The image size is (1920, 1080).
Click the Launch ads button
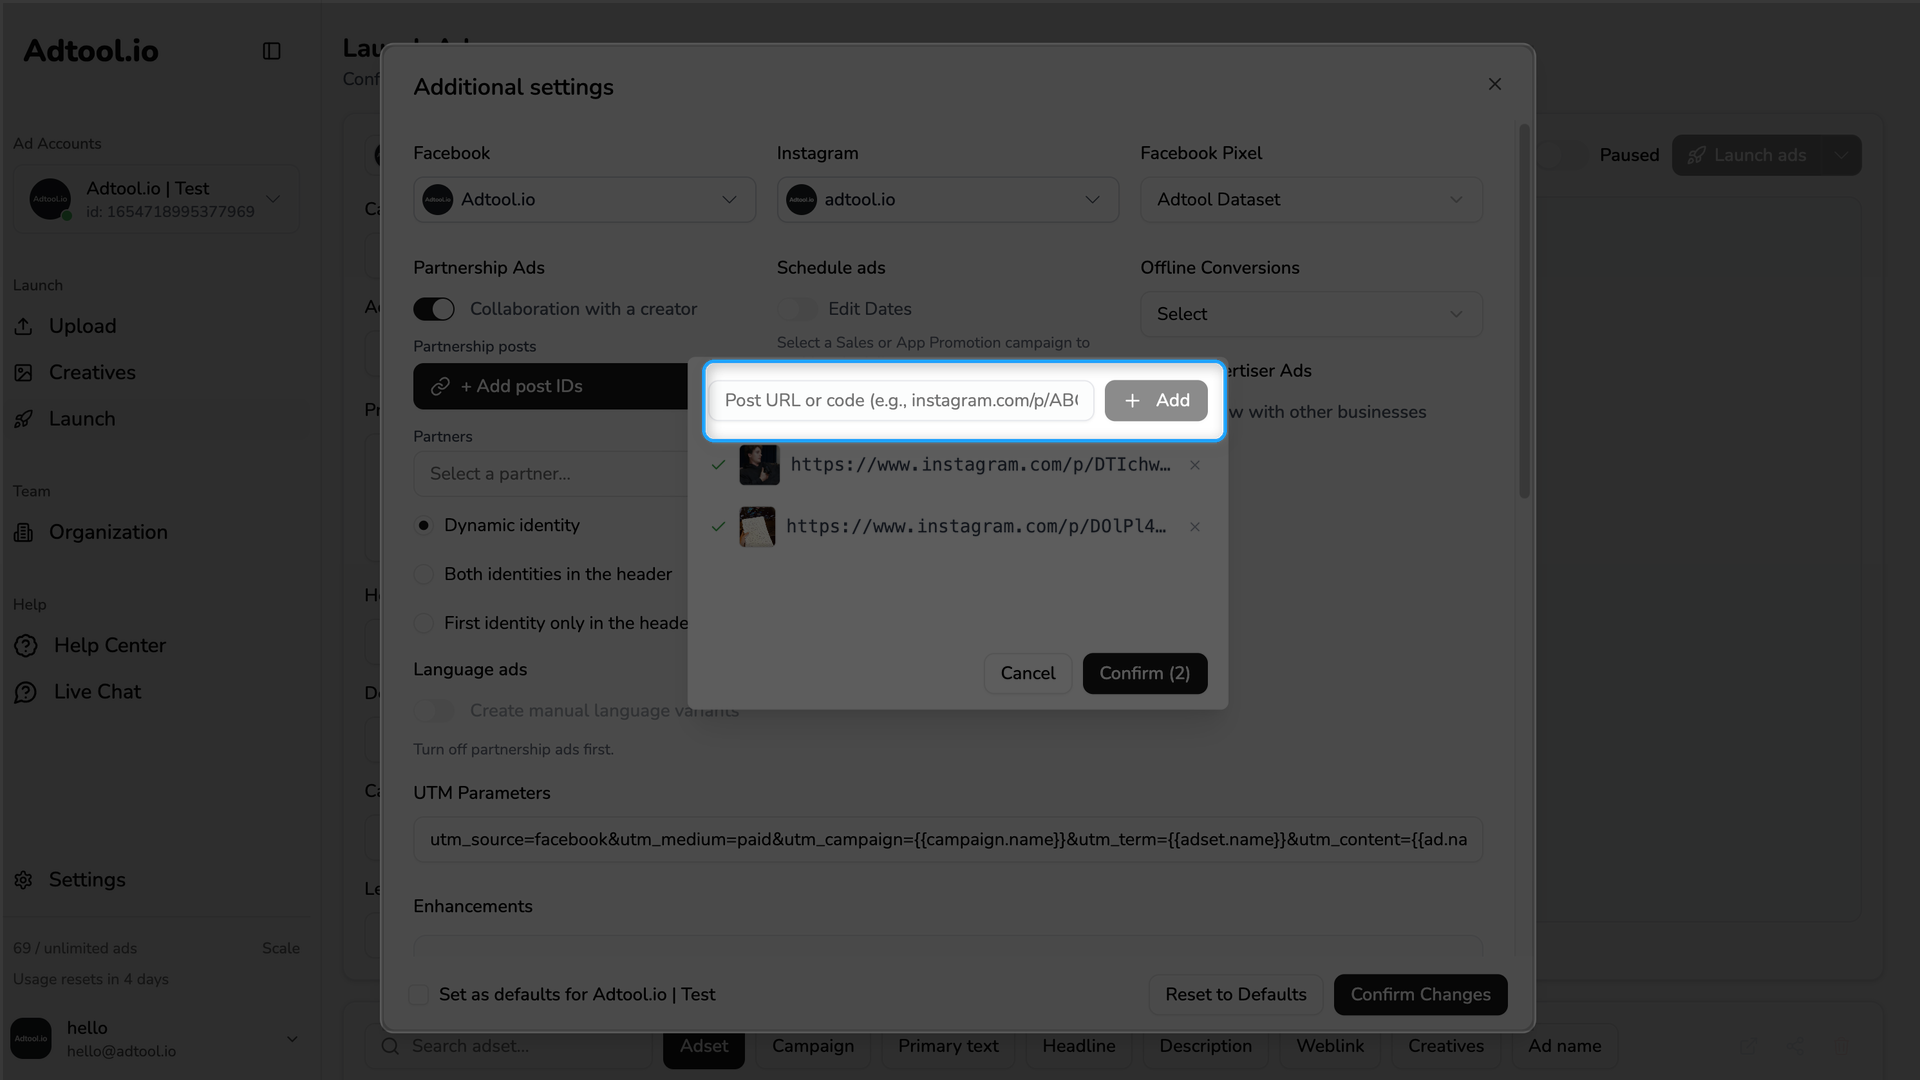pyautogui.click(x=1747, y=155)
